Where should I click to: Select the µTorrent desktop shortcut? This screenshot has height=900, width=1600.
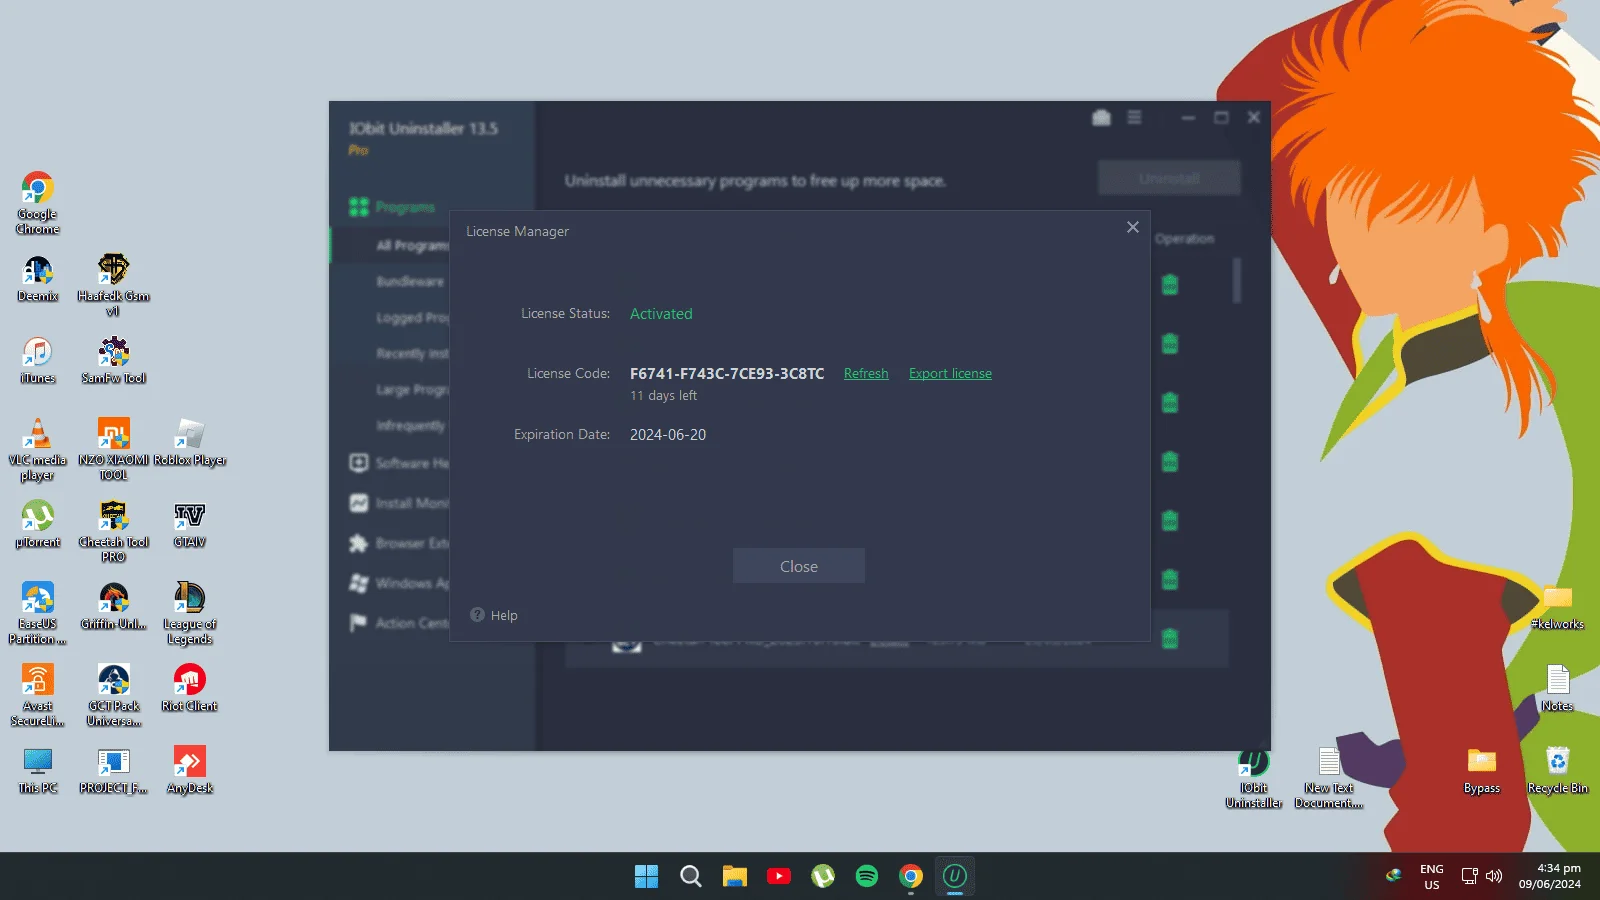pos(37,524)
